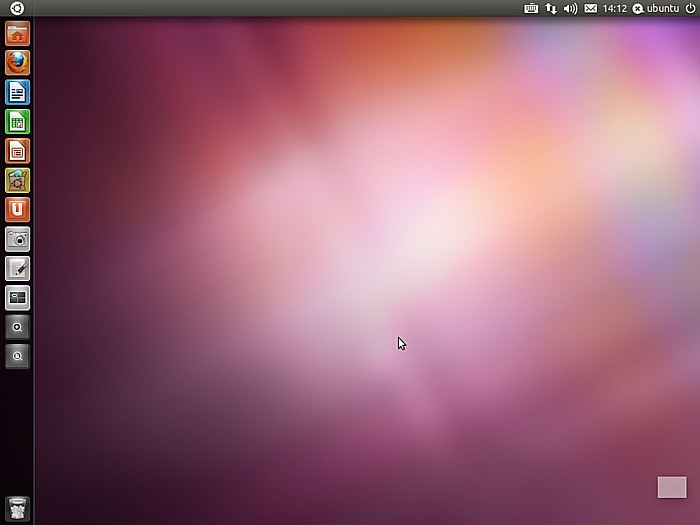Open the Home Folder launcher icon
Image resolution: width=700 pixels, height=525 pixels.
[x=17, y=33]
